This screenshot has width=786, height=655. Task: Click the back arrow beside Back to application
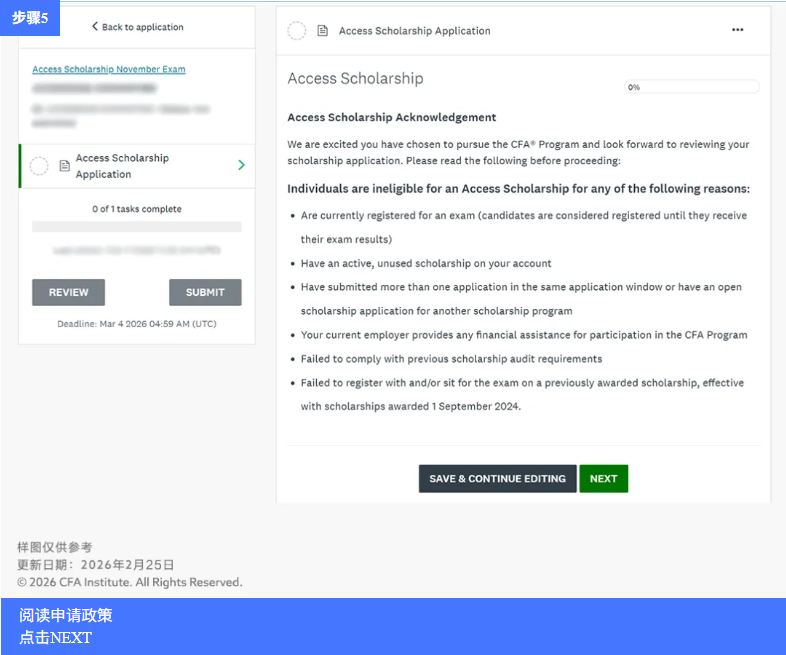(95, 27)
